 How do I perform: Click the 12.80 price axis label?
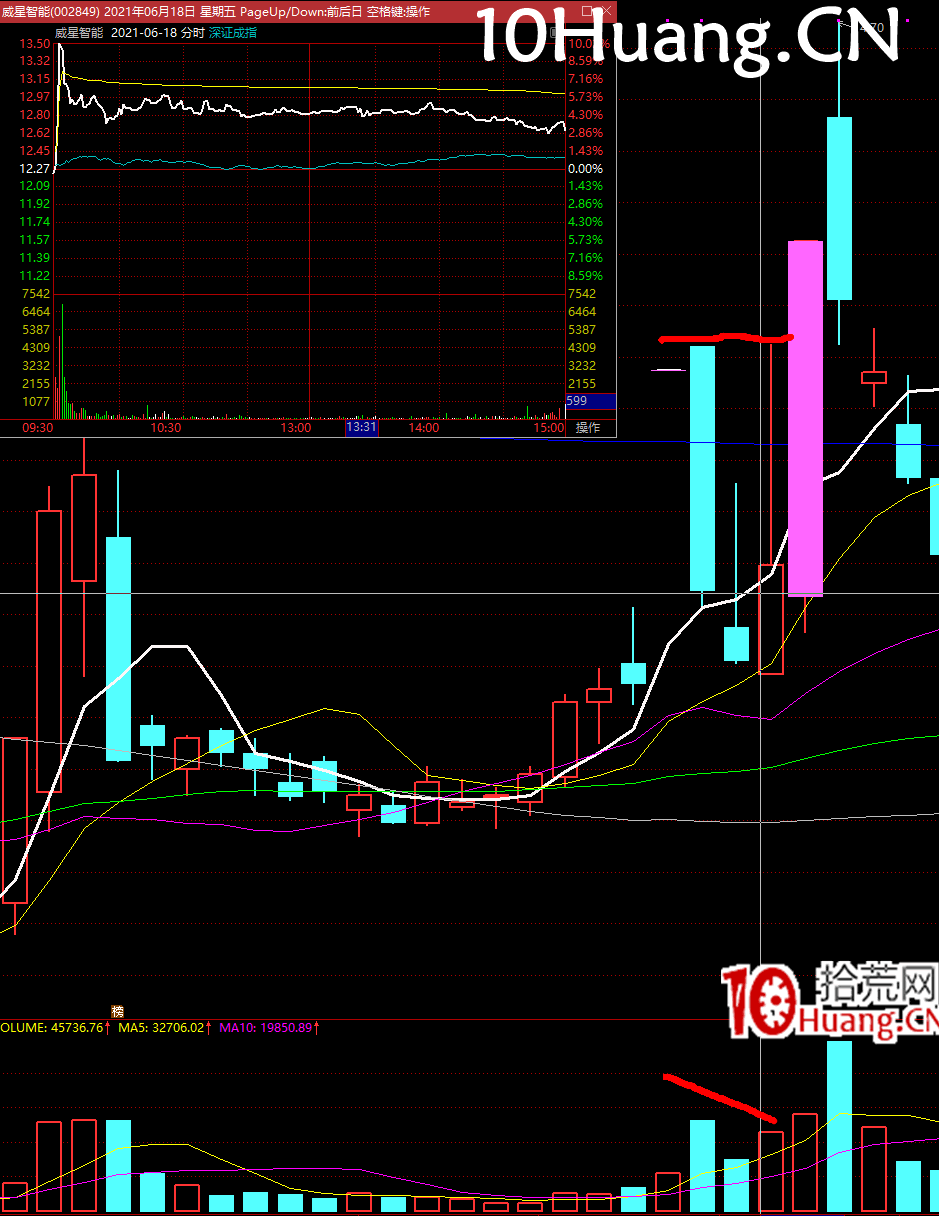35,115
